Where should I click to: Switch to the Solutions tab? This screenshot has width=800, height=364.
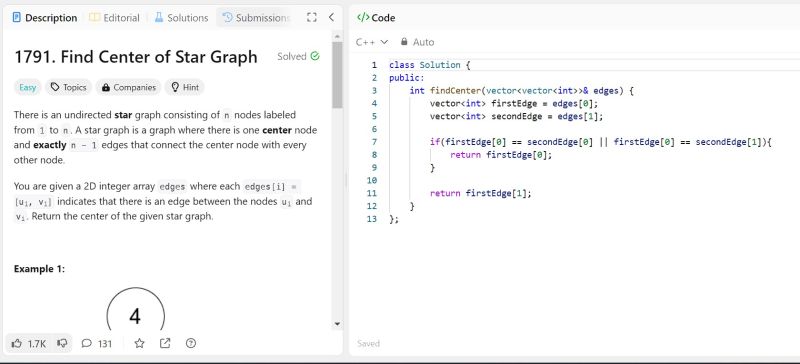181,17
